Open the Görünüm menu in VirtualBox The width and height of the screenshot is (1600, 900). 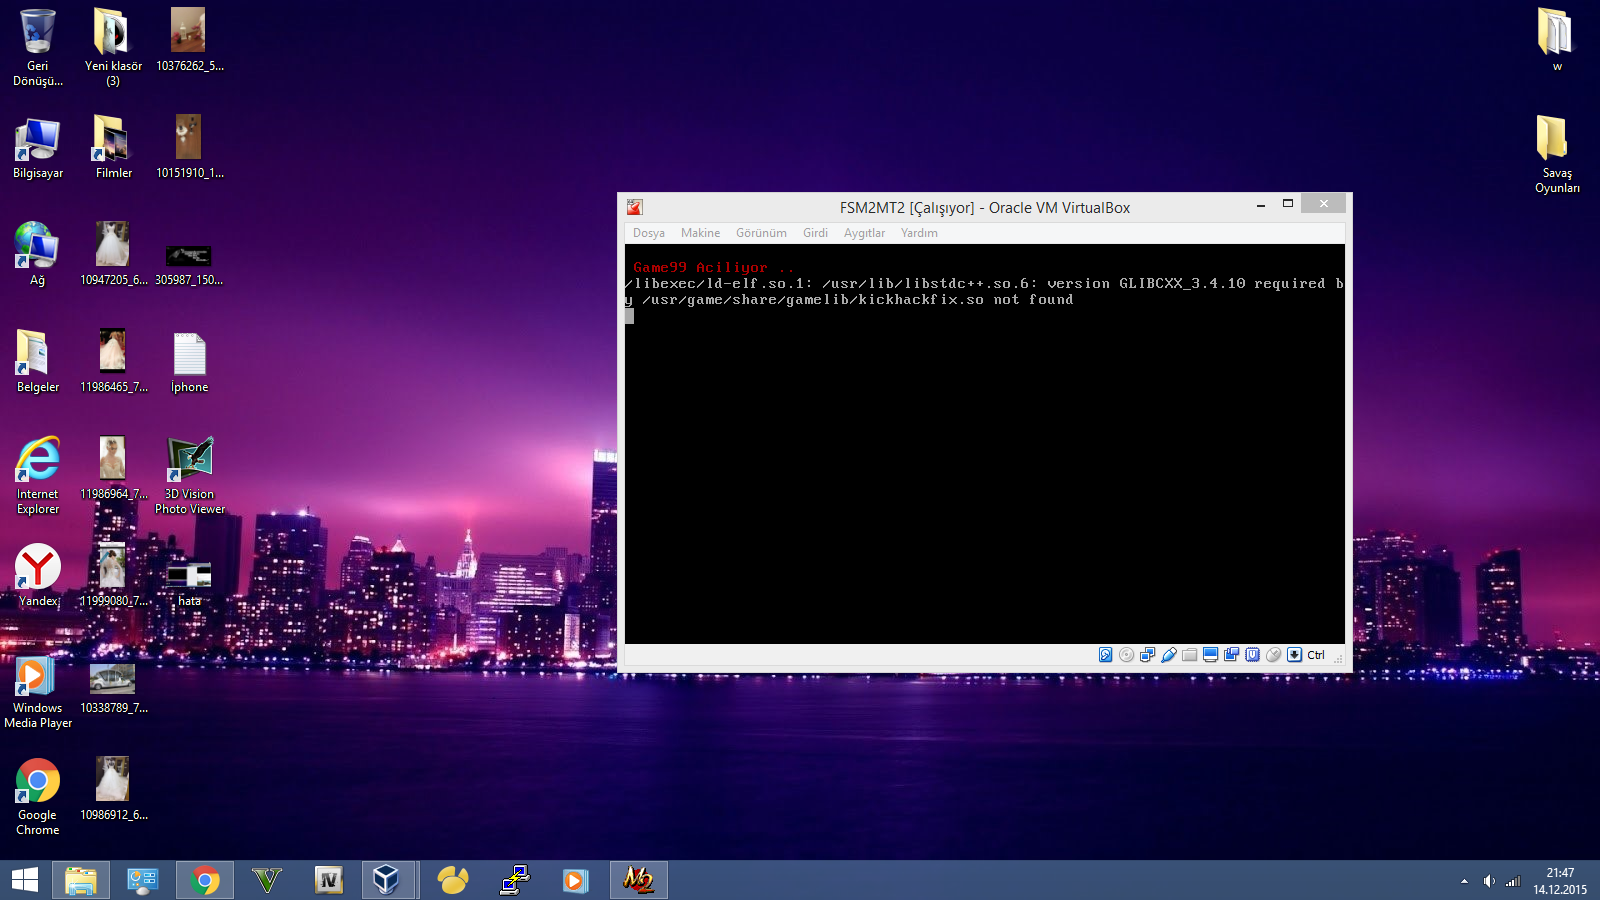761,233
